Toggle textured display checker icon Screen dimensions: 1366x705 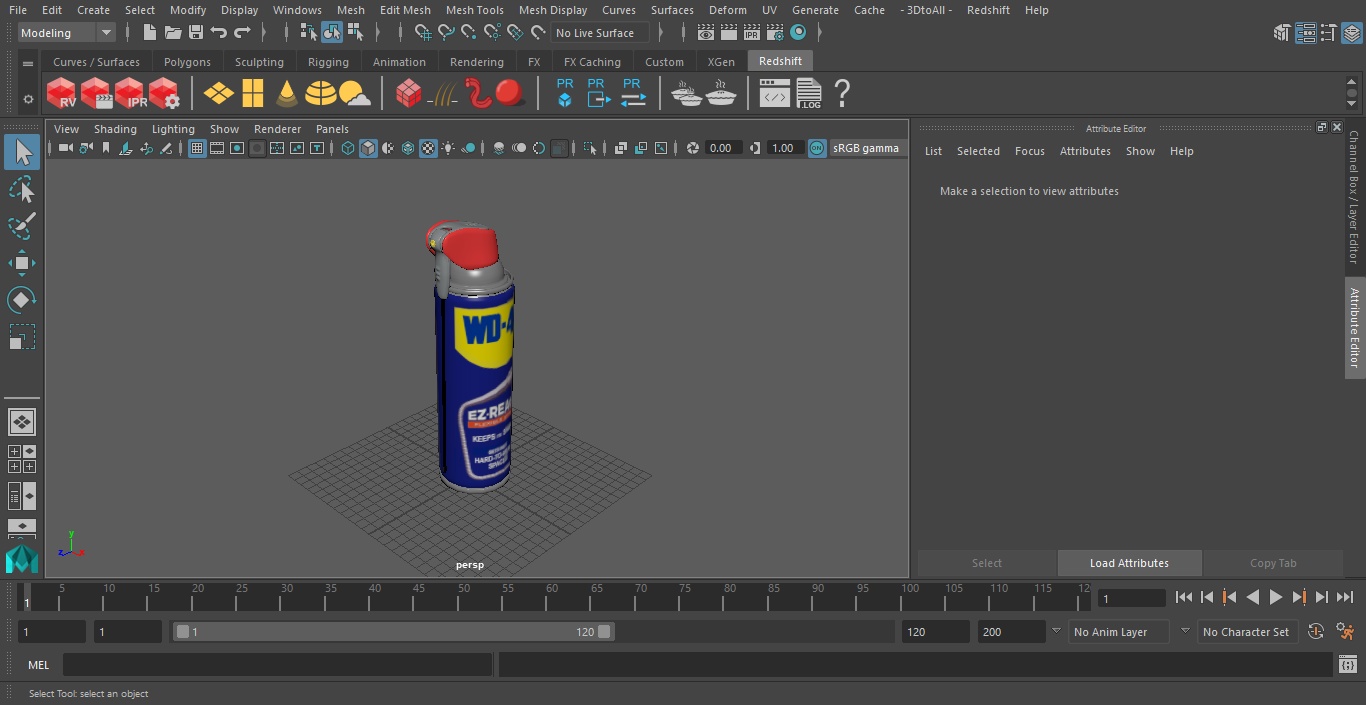pos(428,148)
